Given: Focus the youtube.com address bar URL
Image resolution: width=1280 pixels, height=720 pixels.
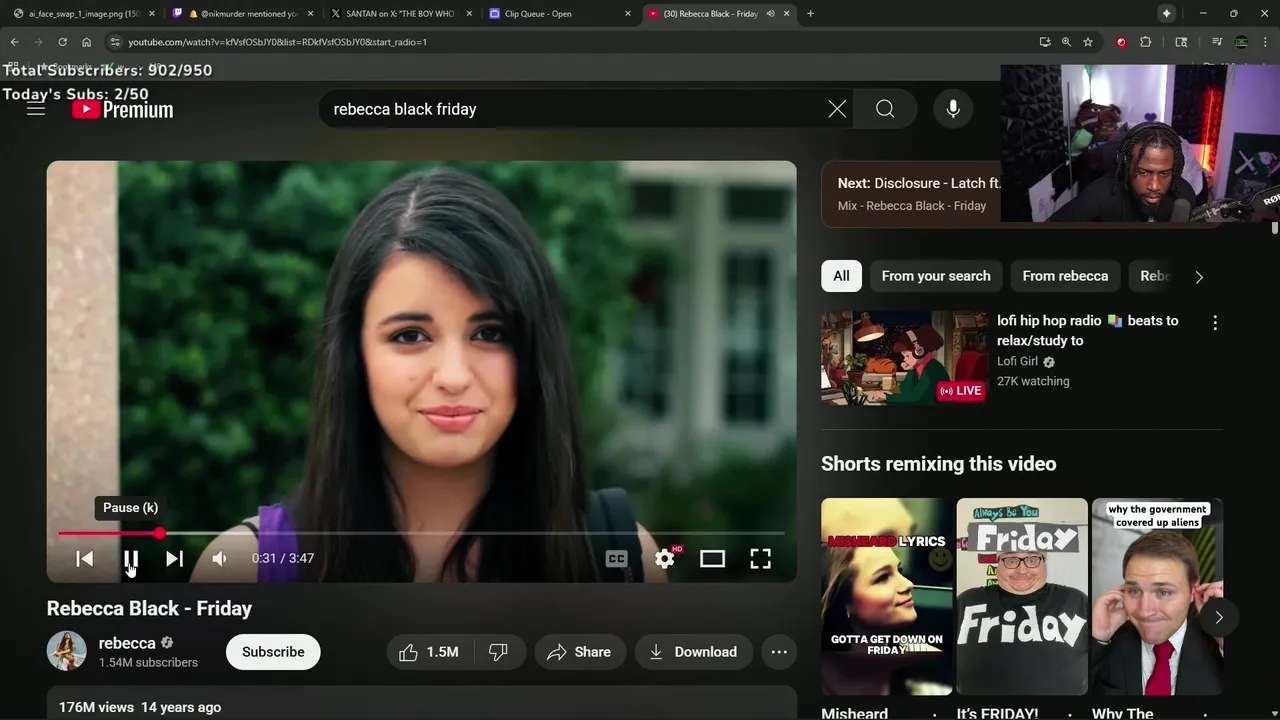Looking at the screenshot, I should 277,42.
